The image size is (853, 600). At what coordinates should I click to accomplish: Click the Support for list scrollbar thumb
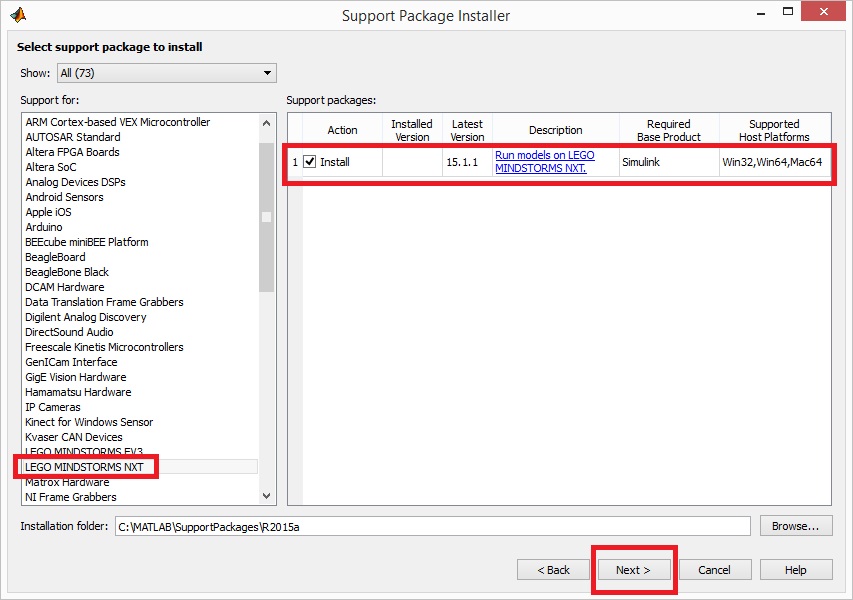pyautogui.click(x=267, y=218)
